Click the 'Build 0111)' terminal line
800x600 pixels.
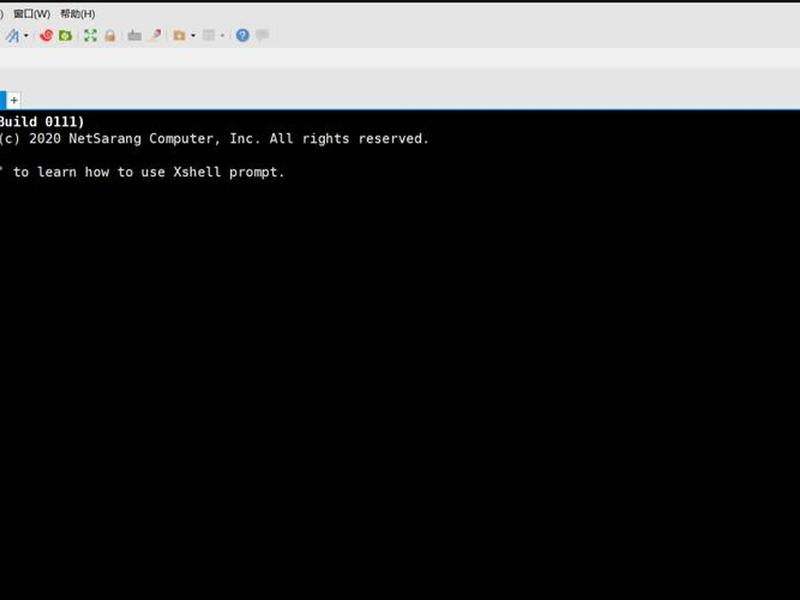pos(42,122)
